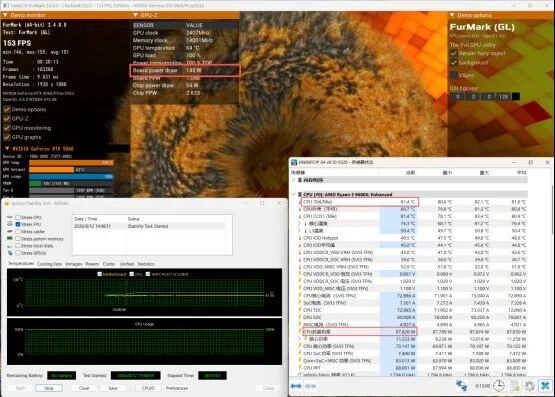Click icon beside Stress cache option
This screenshot has height=397, width=555.
(x=10, y=231)
